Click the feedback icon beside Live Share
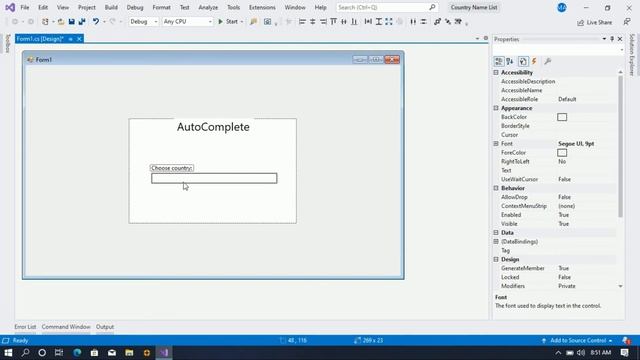Screen dimensions: 640x360 tap(627, 22)
